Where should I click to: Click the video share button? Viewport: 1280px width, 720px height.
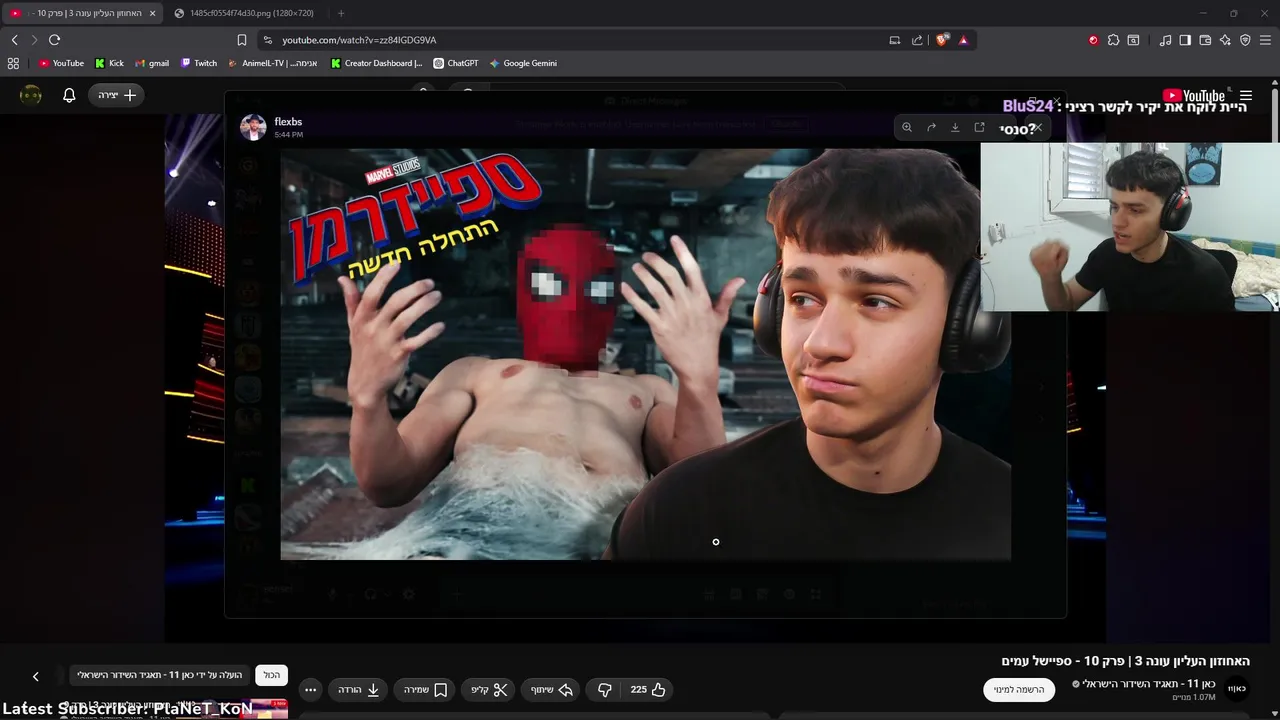pos(551,690)
